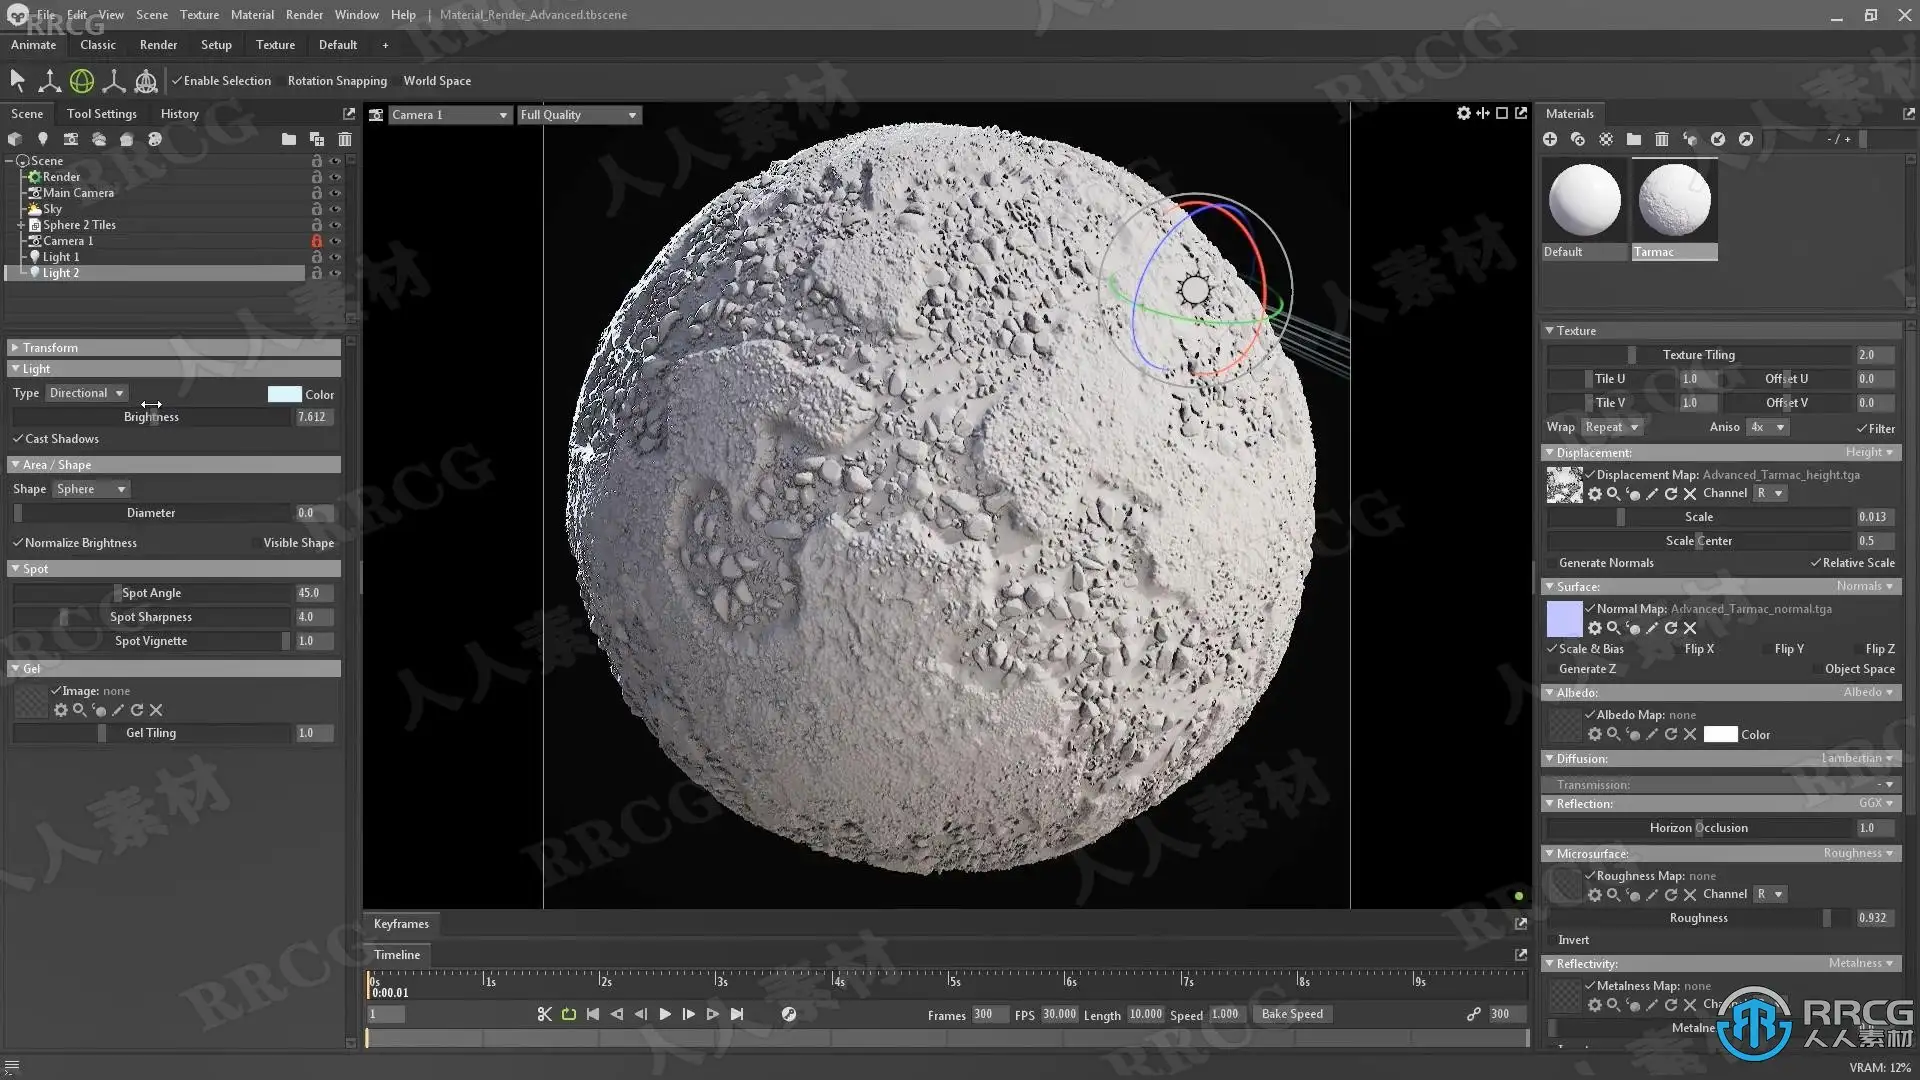Hide Light 1 using its eye icon
Viewport: 1920px width, 1080px height.
tap(335, 257)
